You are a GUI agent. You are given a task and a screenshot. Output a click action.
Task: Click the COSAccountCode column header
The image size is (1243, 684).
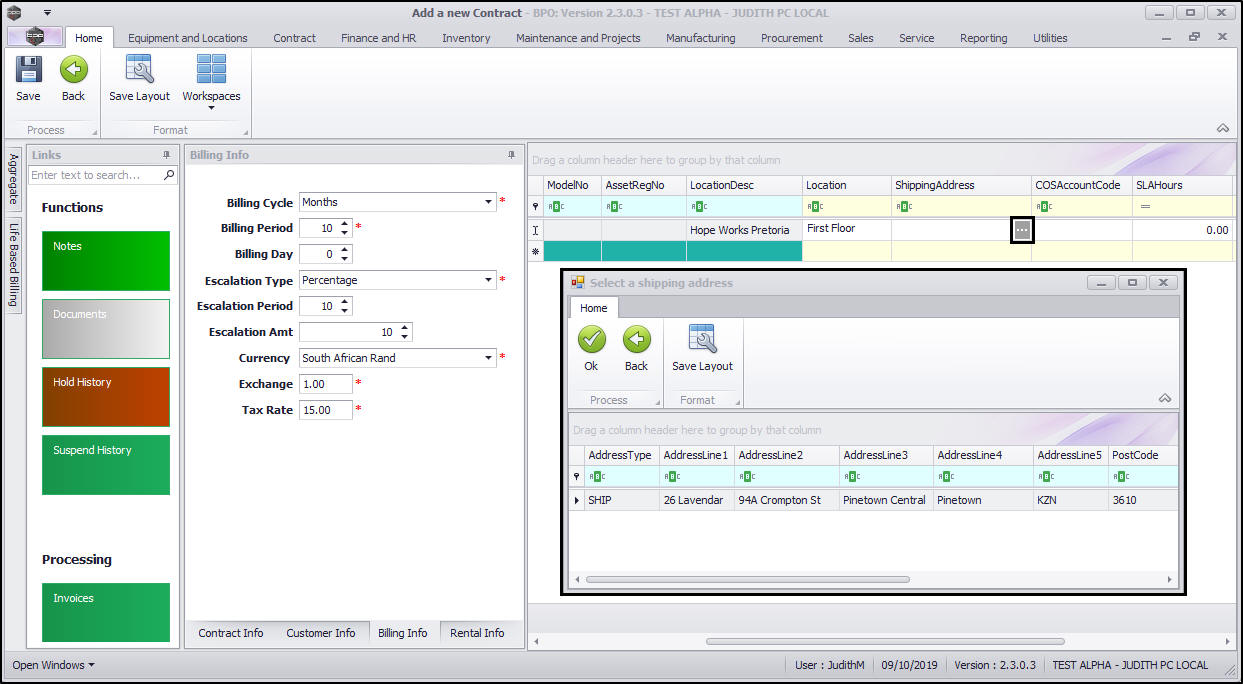click(x=1082, y=185)
